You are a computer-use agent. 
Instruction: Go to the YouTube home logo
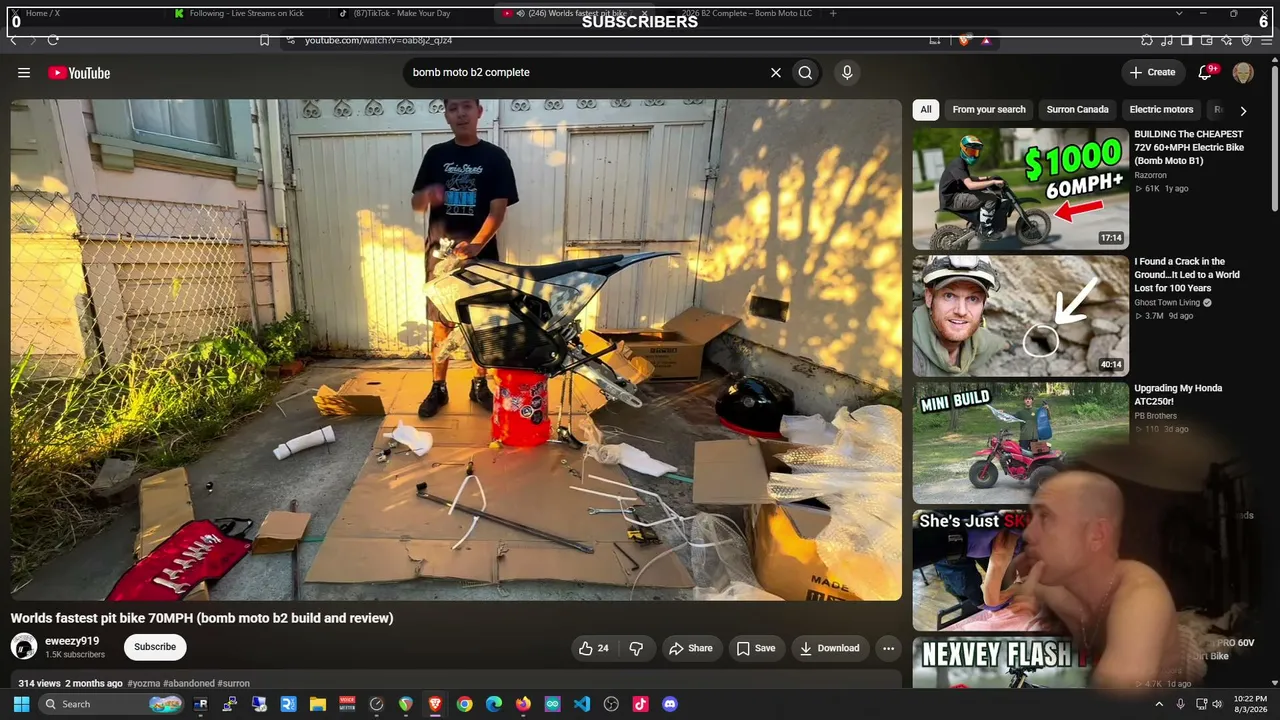tap(79, 73)
